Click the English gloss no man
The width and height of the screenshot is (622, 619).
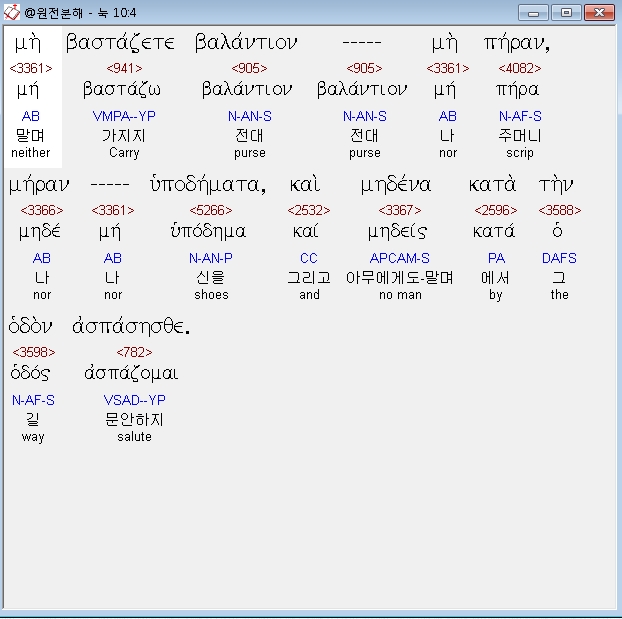click(x=400, y=295)
